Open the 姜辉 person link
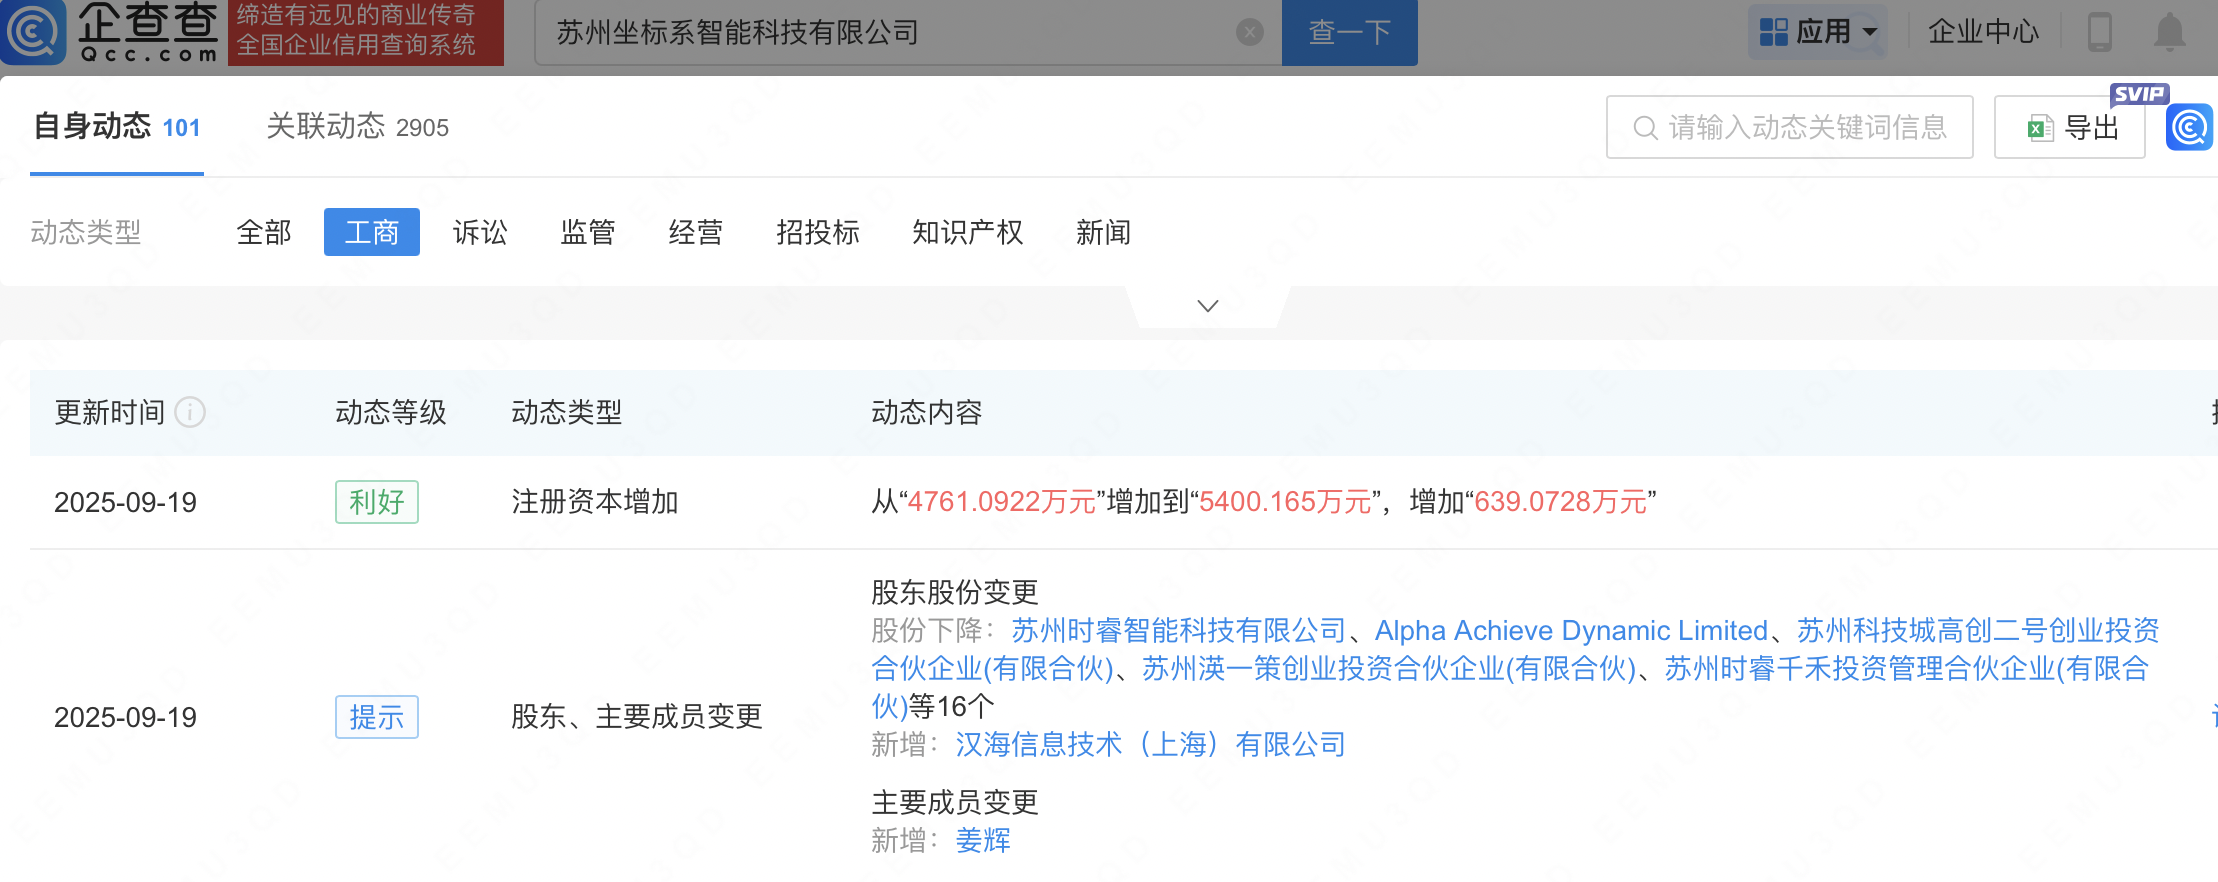This screenshot has width=2218, height=882. 983,840
